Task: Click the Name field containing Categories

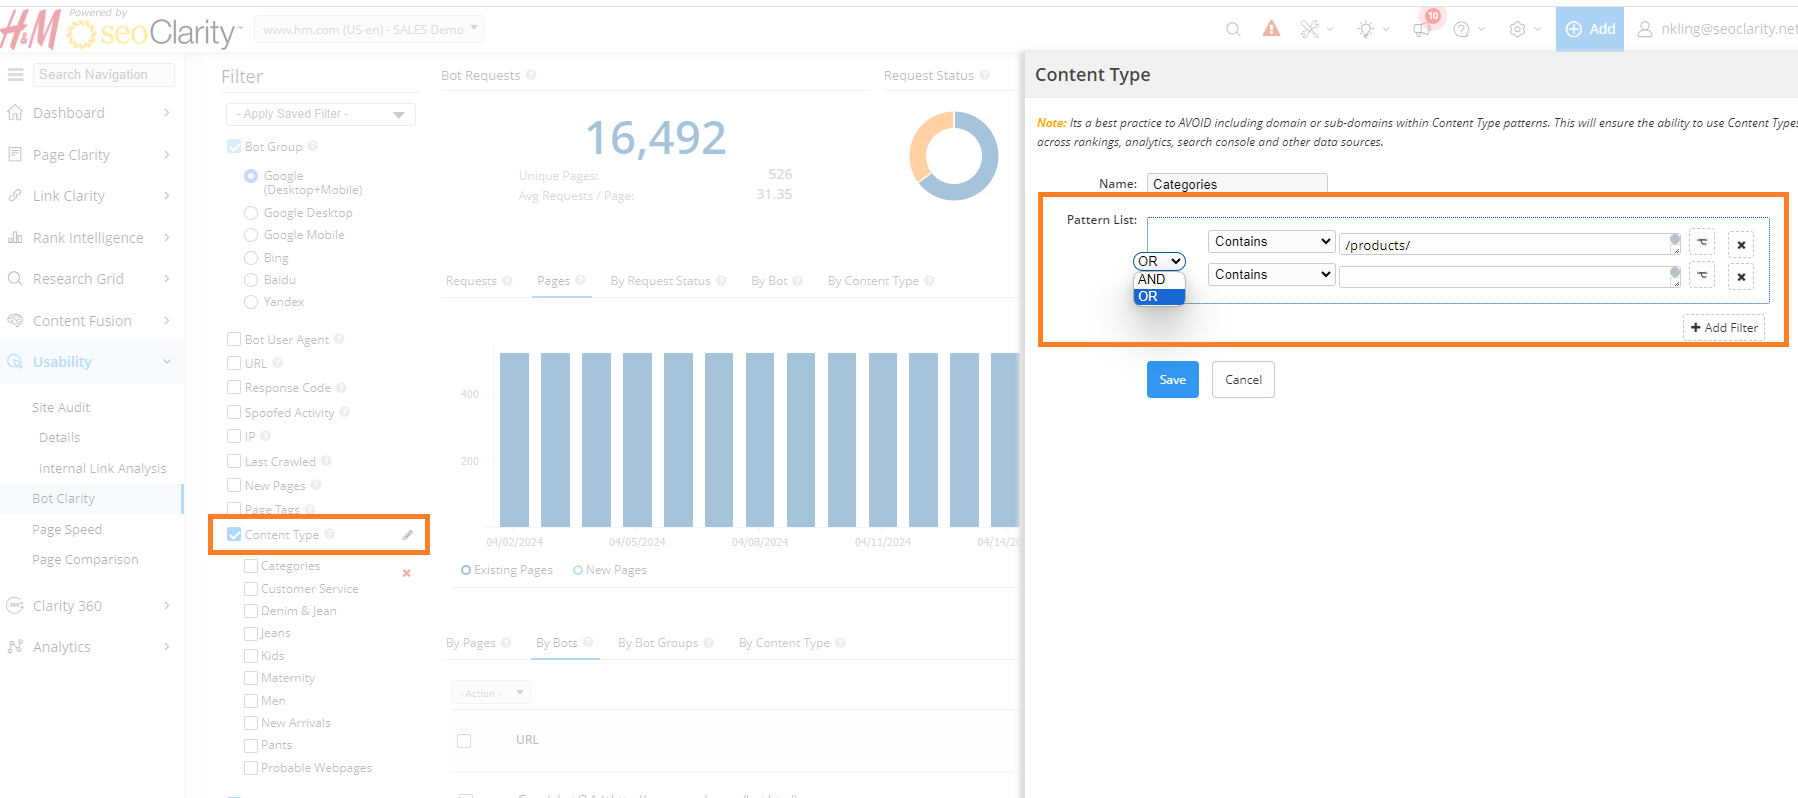Action: tap(1236, 184)
